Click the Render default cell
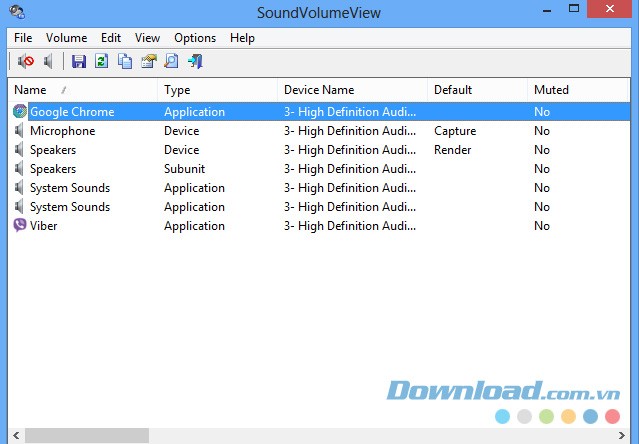 point(452,150)
